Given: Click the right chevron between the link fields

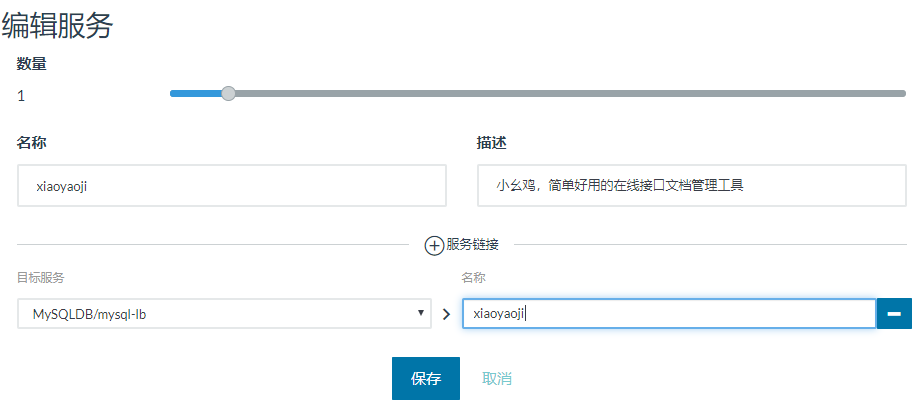Looking at the screenshot, I should coord(446,314).
